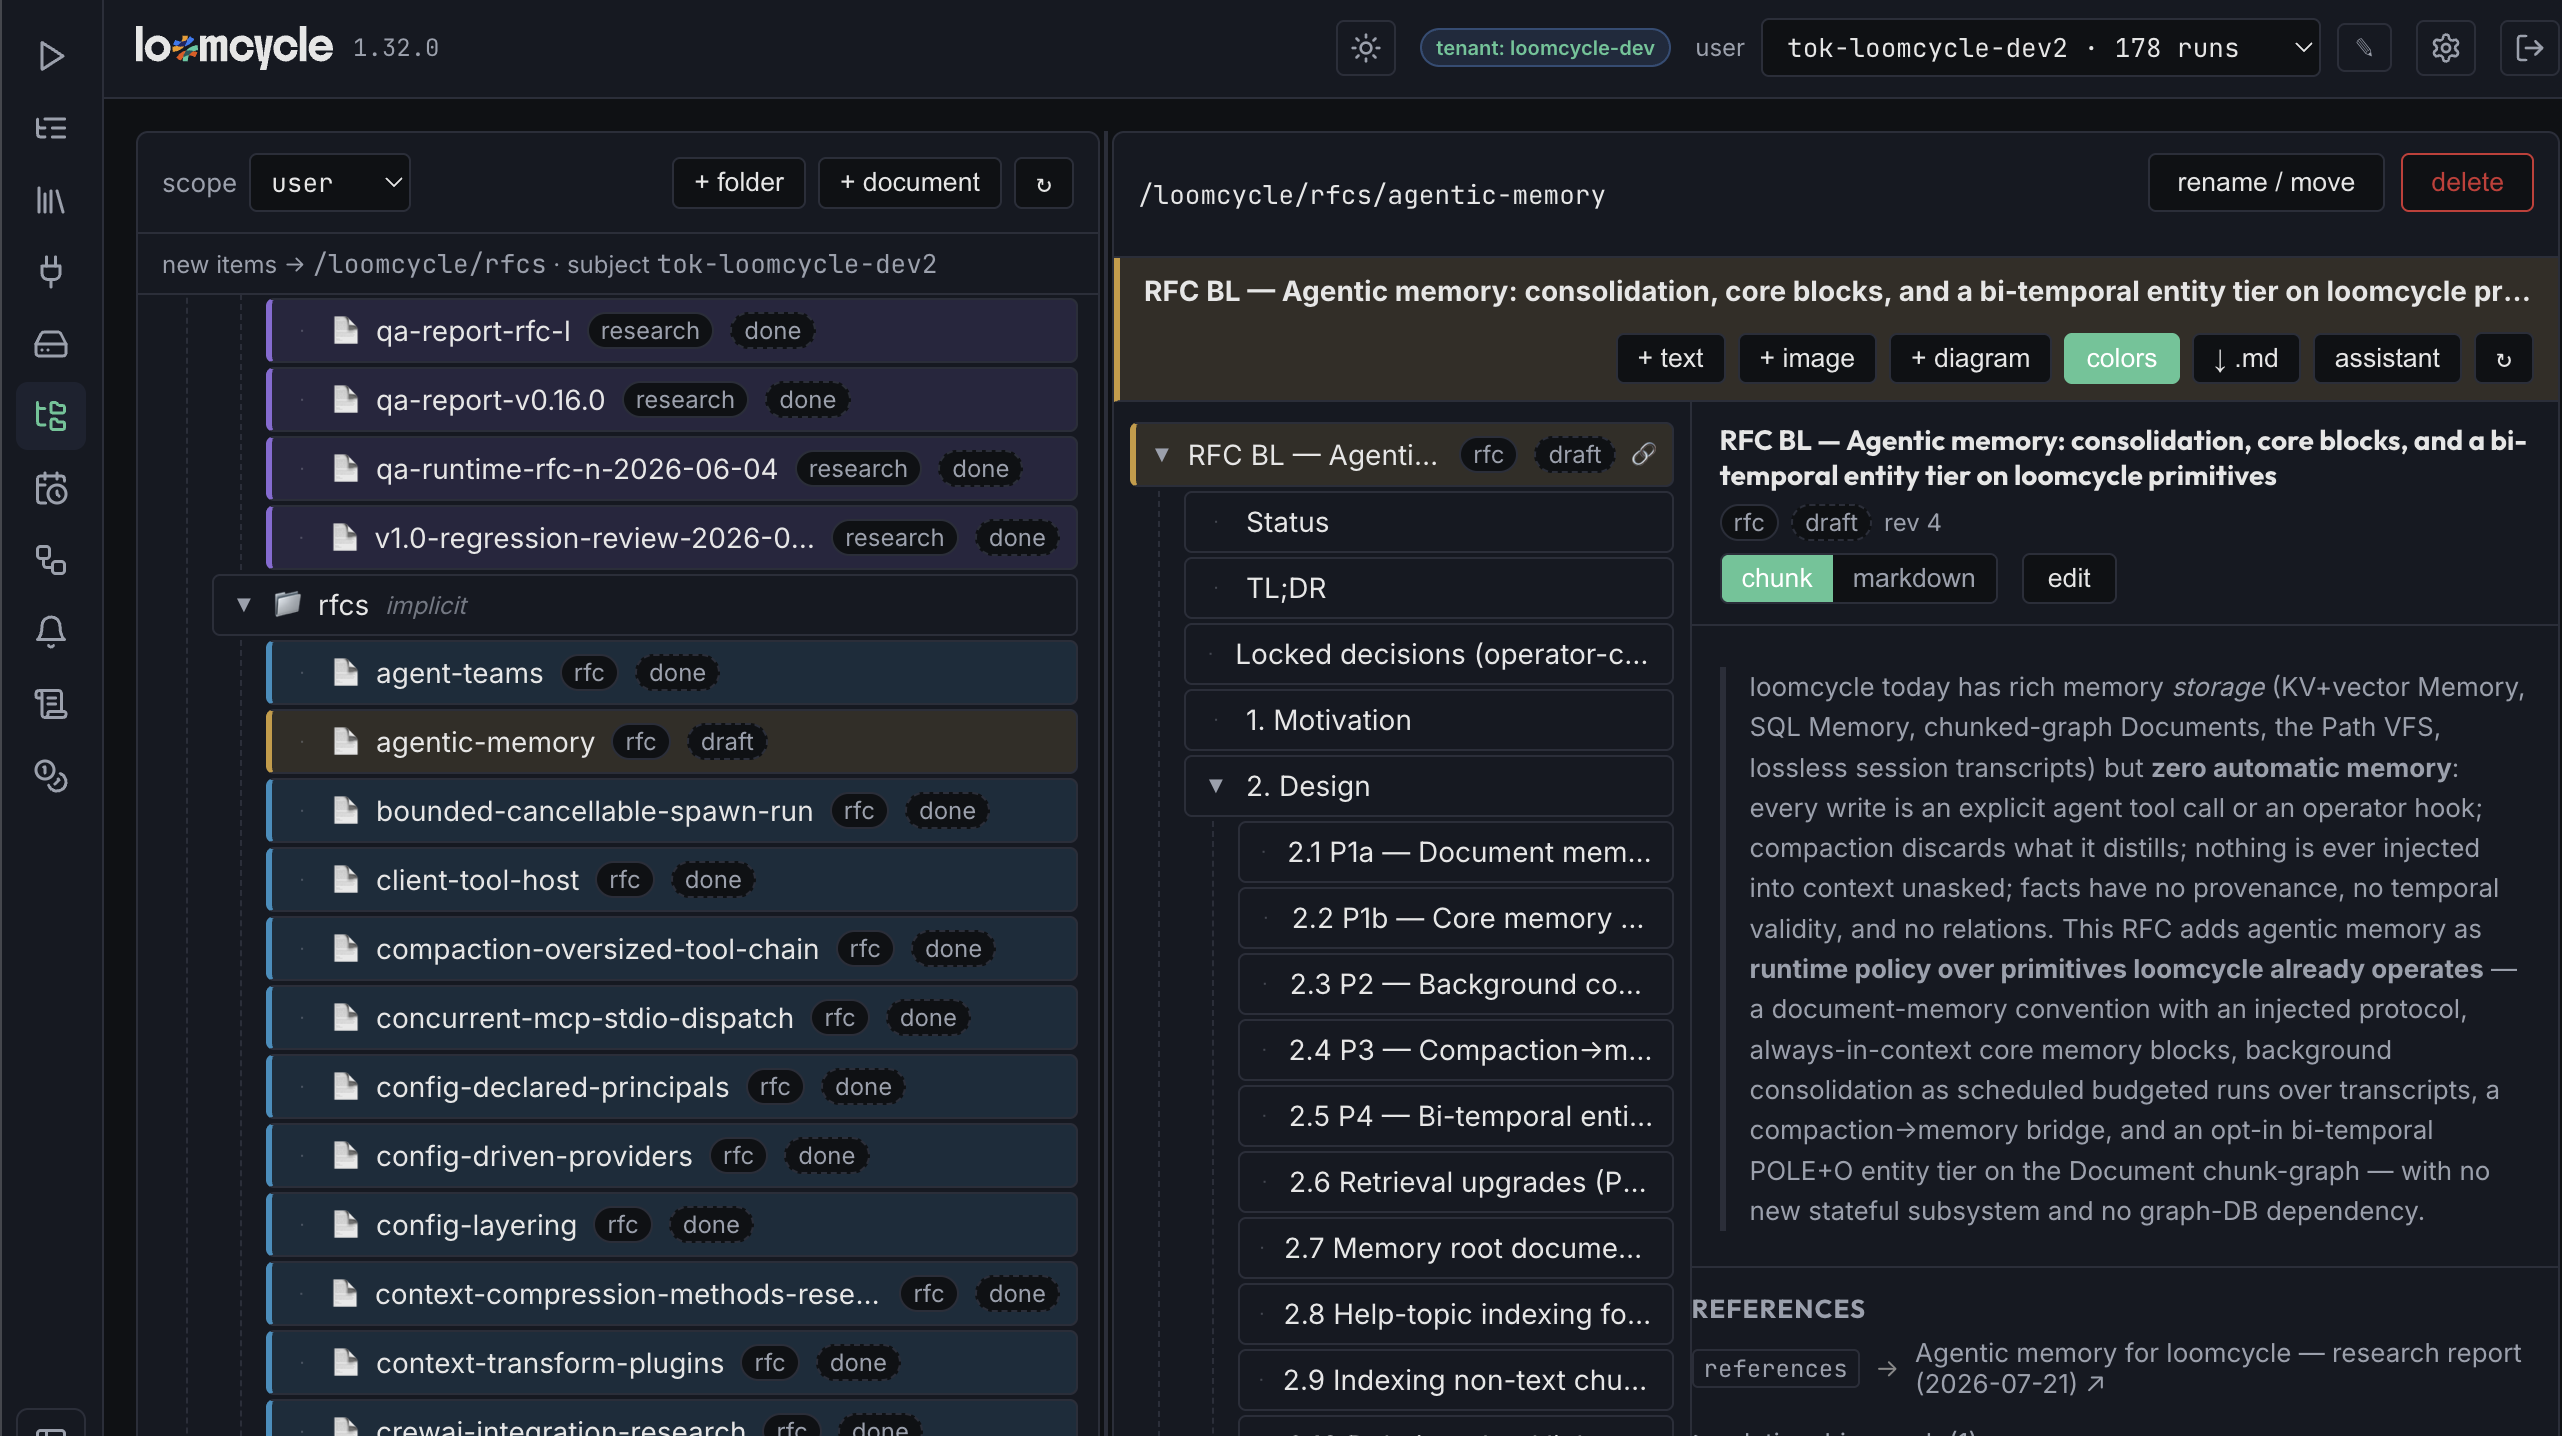Open Agentic memory research report link
Screen dimensions: 2562x1436
tap(2217, 1368)
